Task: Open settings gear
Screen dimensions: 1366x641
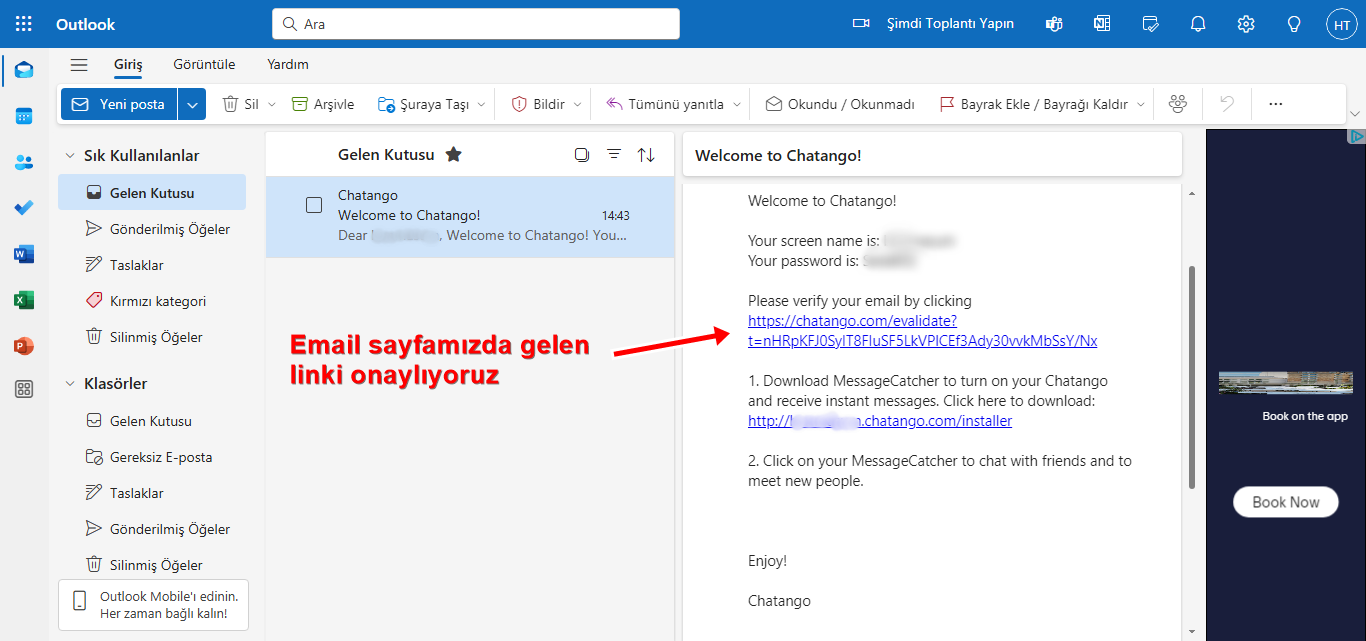Action: coord(1246,24)
